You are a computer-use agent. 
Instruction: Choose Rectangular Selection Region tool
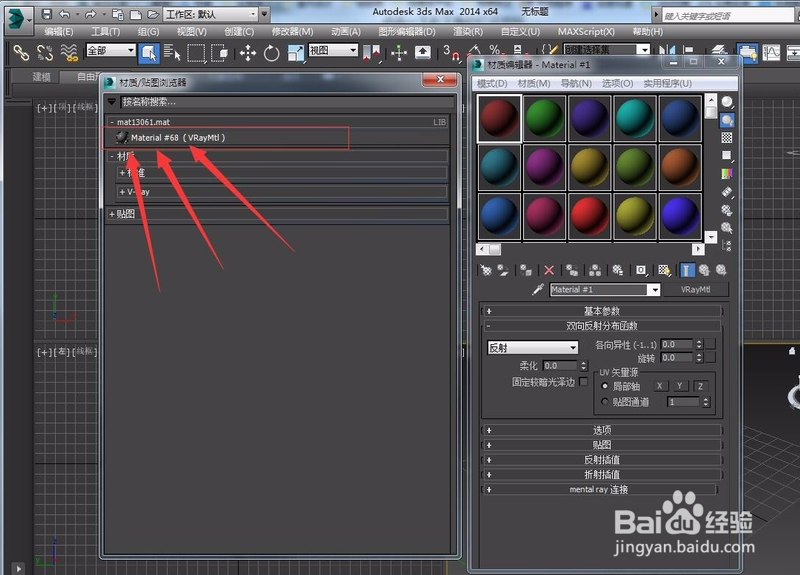[196, 53]
